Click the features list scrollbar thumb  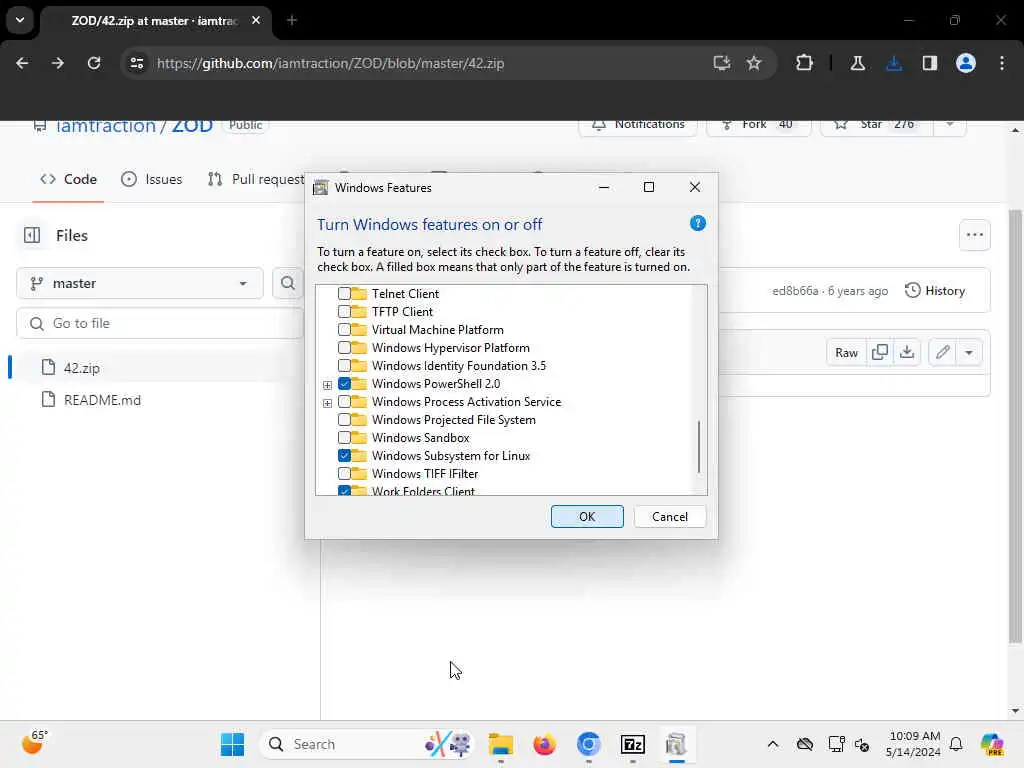(699, 447)
